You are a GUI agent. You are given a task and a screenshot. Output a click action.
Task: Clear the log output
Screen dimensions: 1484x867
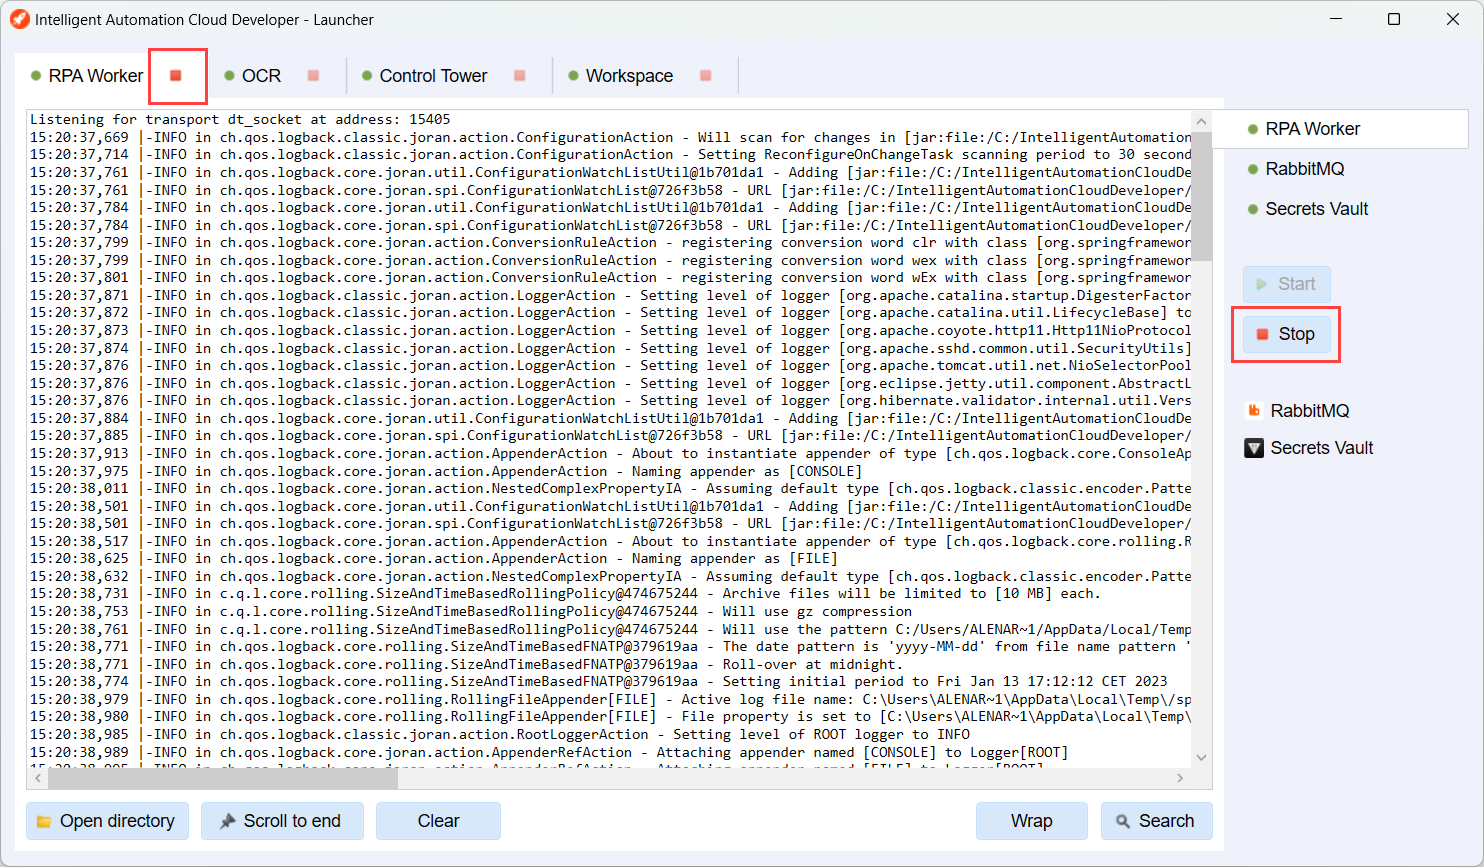pos(438,821)
